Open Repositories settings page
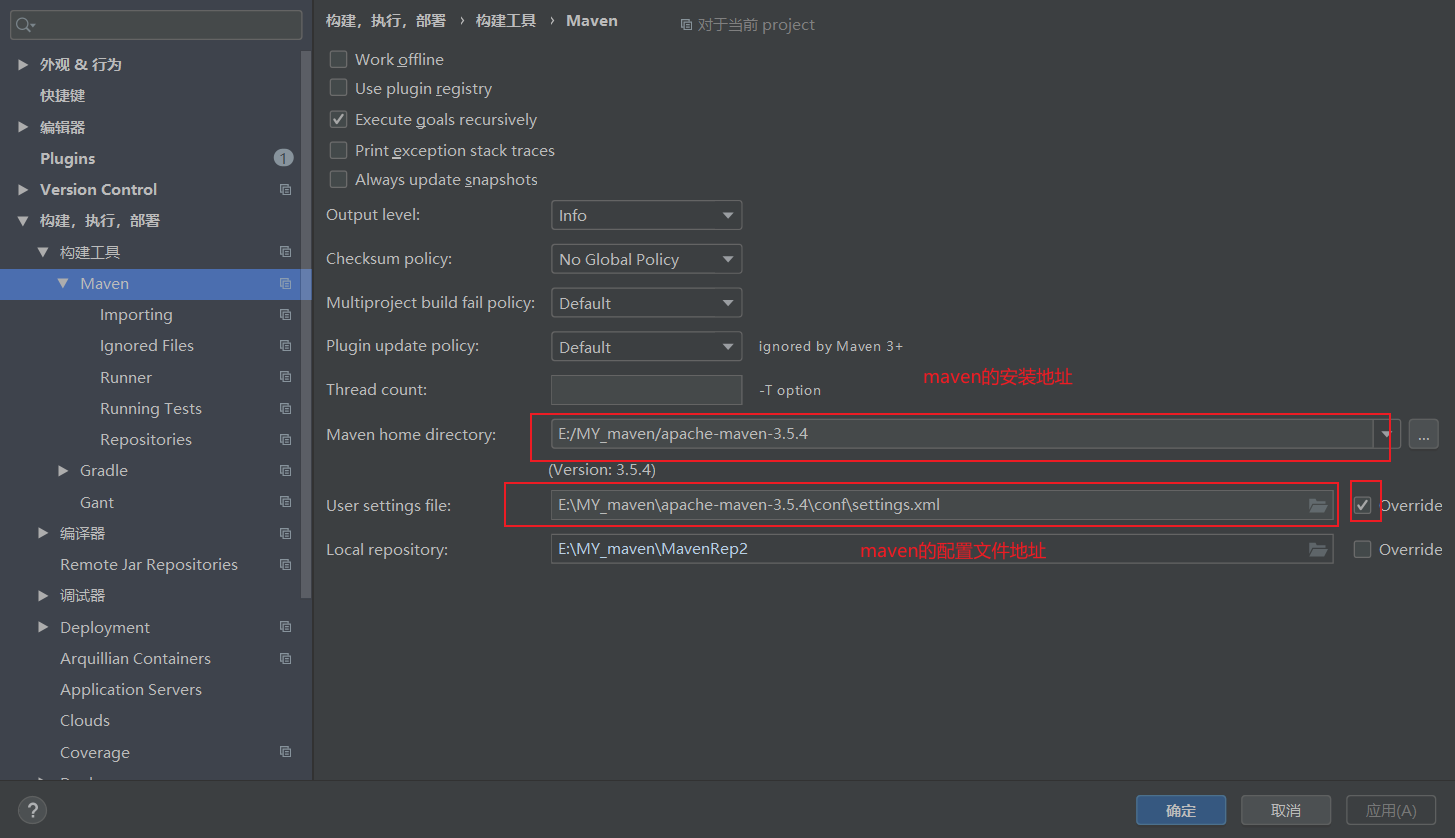Screen dimensions: 1455x838 pos(146,440)
